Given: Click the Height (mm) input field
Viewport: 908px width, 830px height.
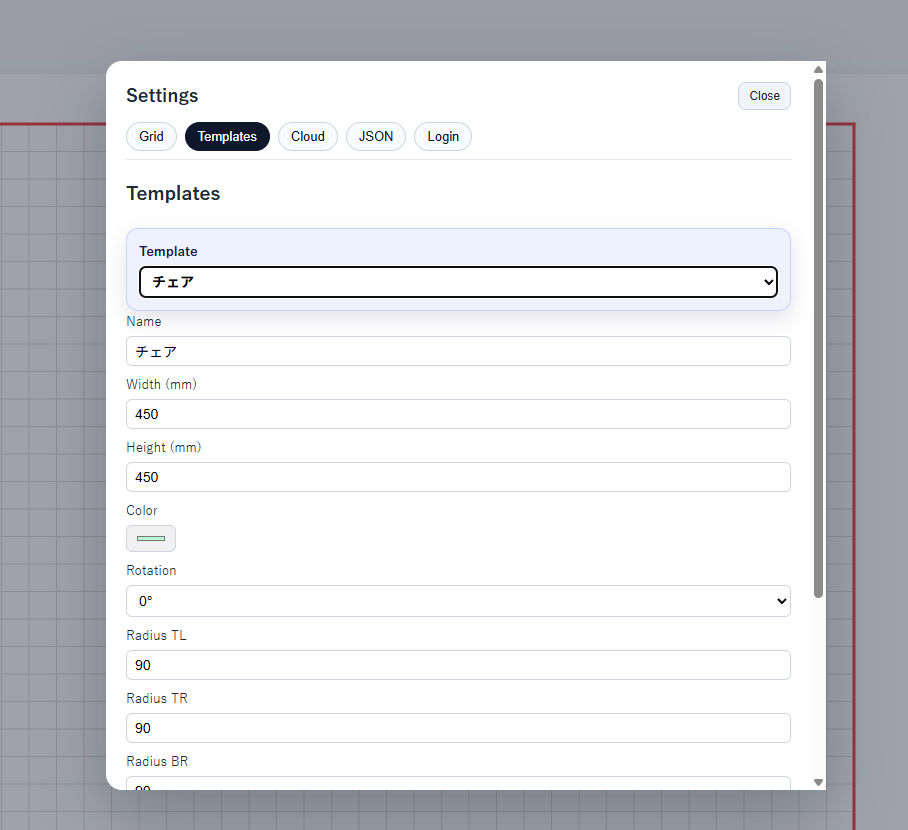Looking at the screenshot, I should tap(458, 477).
